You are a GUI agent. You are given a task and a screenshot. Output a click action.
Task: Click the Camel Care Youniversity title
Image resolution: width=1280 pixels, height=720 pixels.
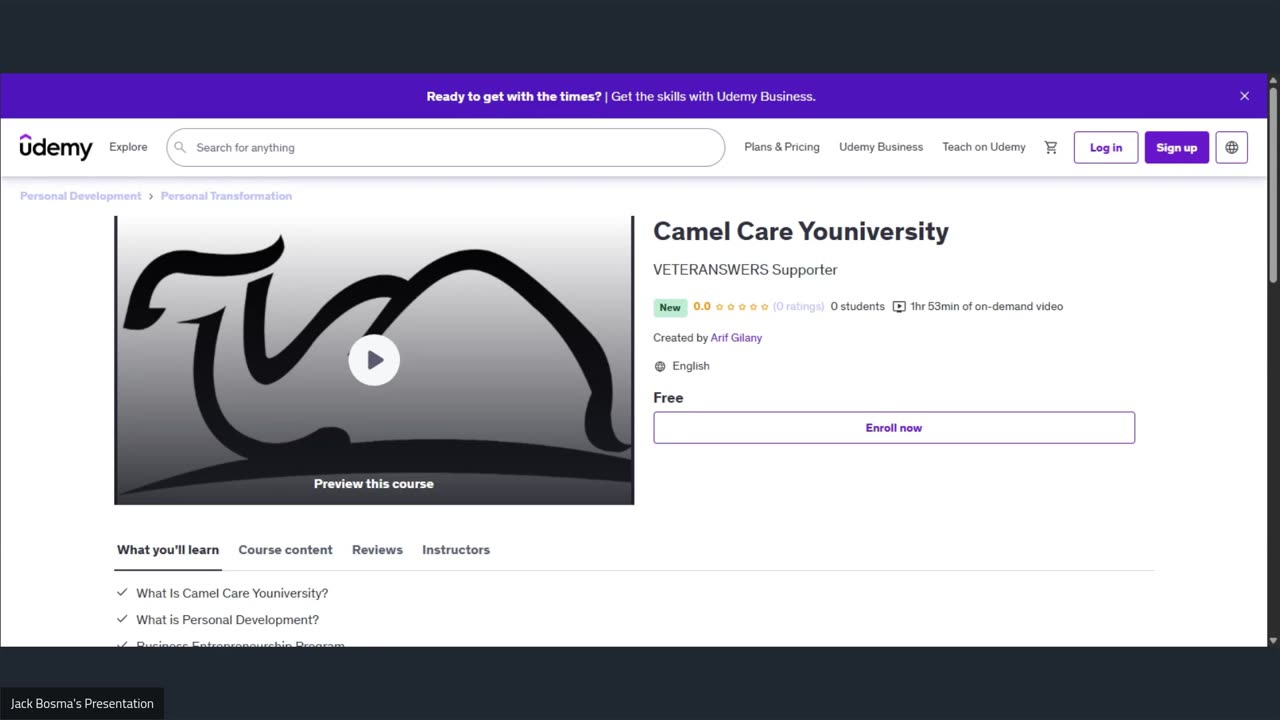click(801, 231)
